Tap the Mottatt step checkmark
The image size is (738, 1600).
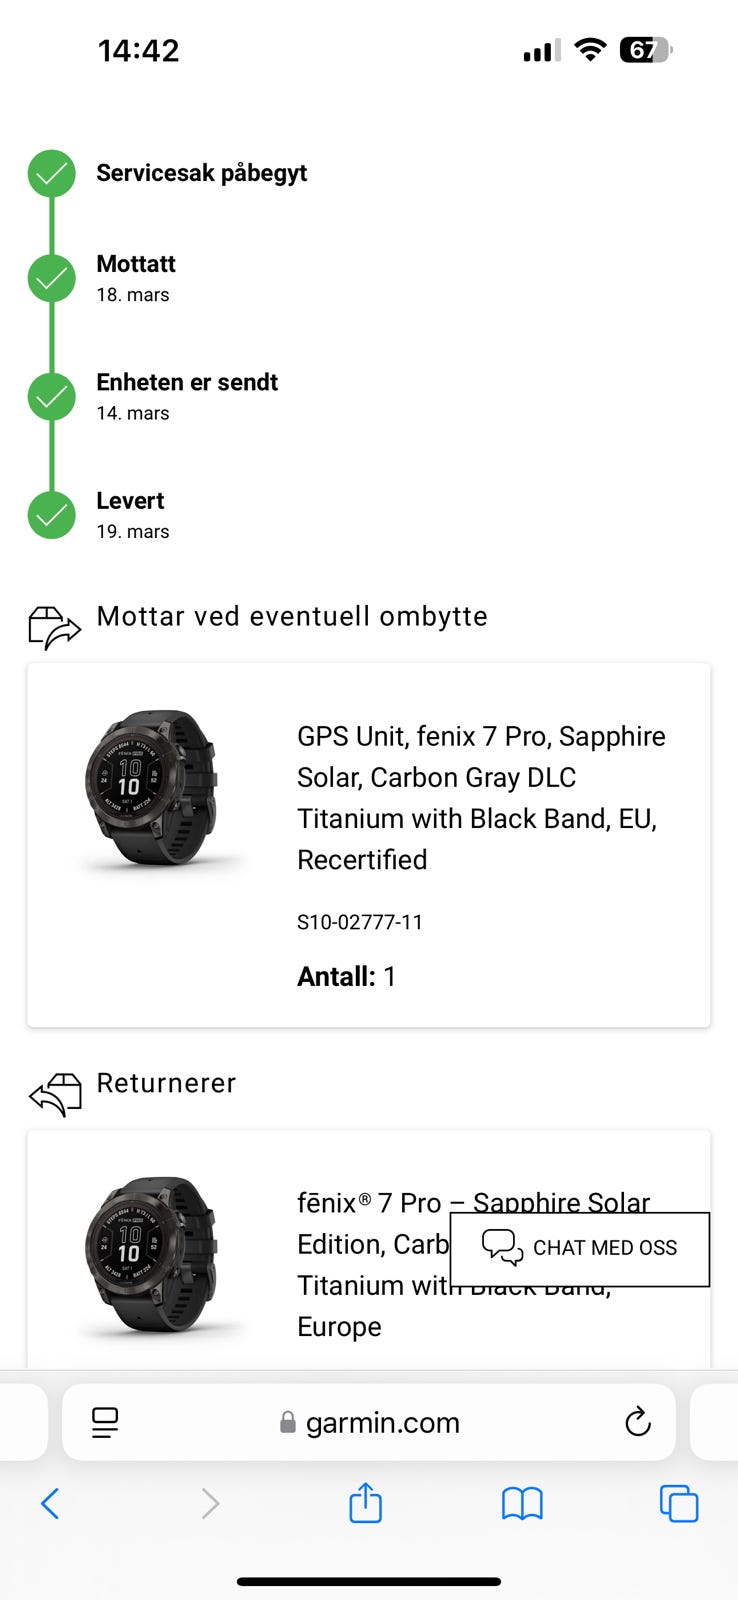click(x=52, y=278)
